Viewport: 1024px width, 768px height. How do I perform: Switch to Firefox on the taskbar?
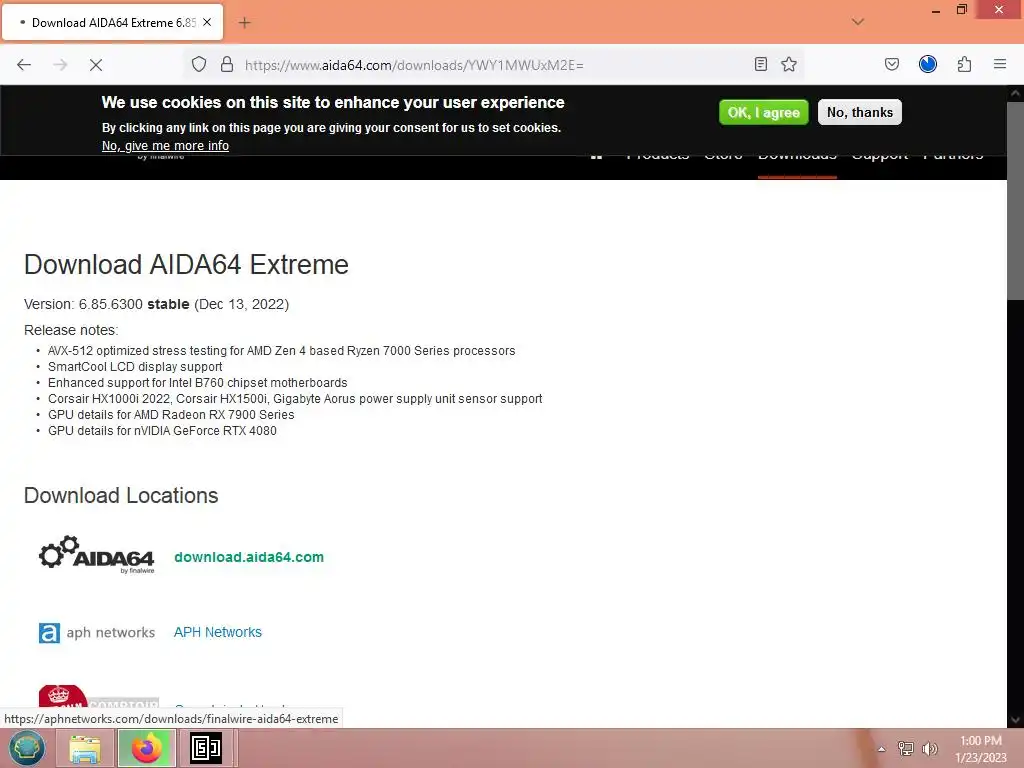[146, 748]
